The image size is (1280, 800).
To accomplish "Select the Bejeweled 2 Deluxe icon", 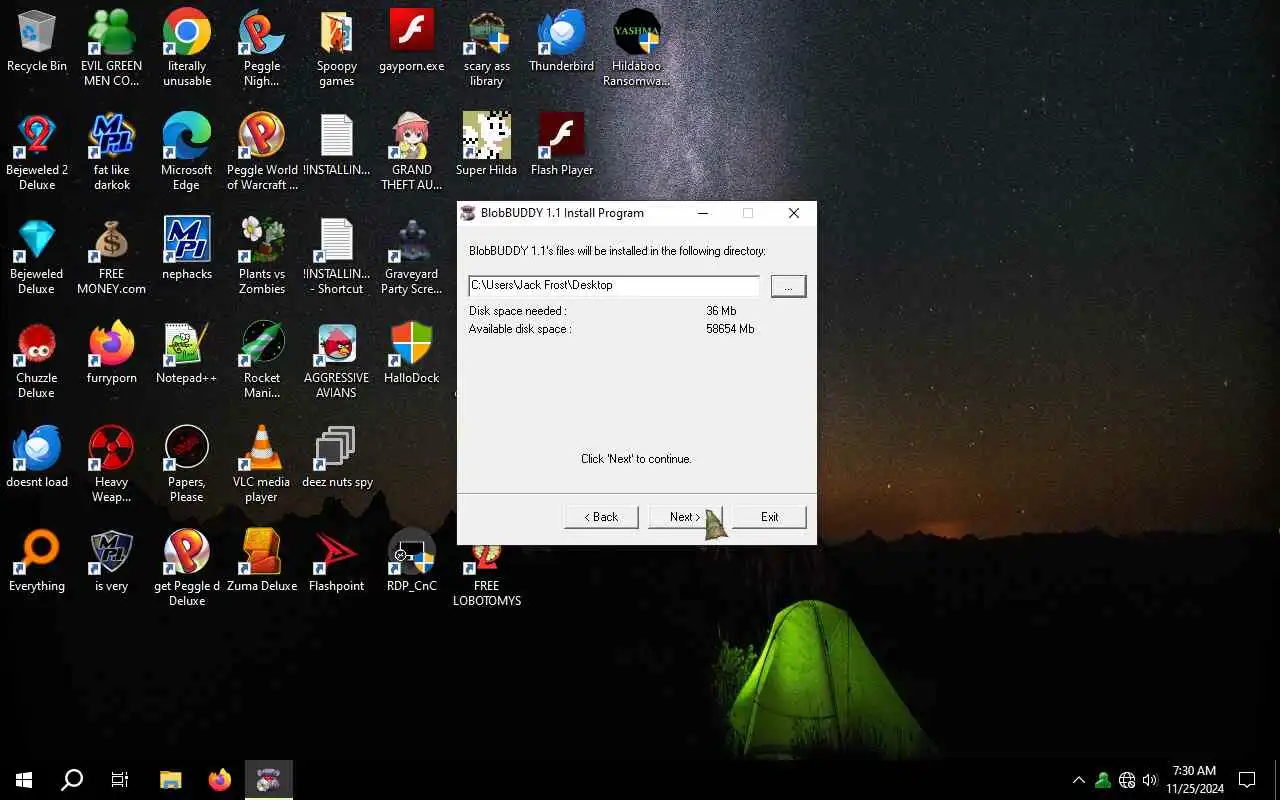I will (x=37, y=151).
